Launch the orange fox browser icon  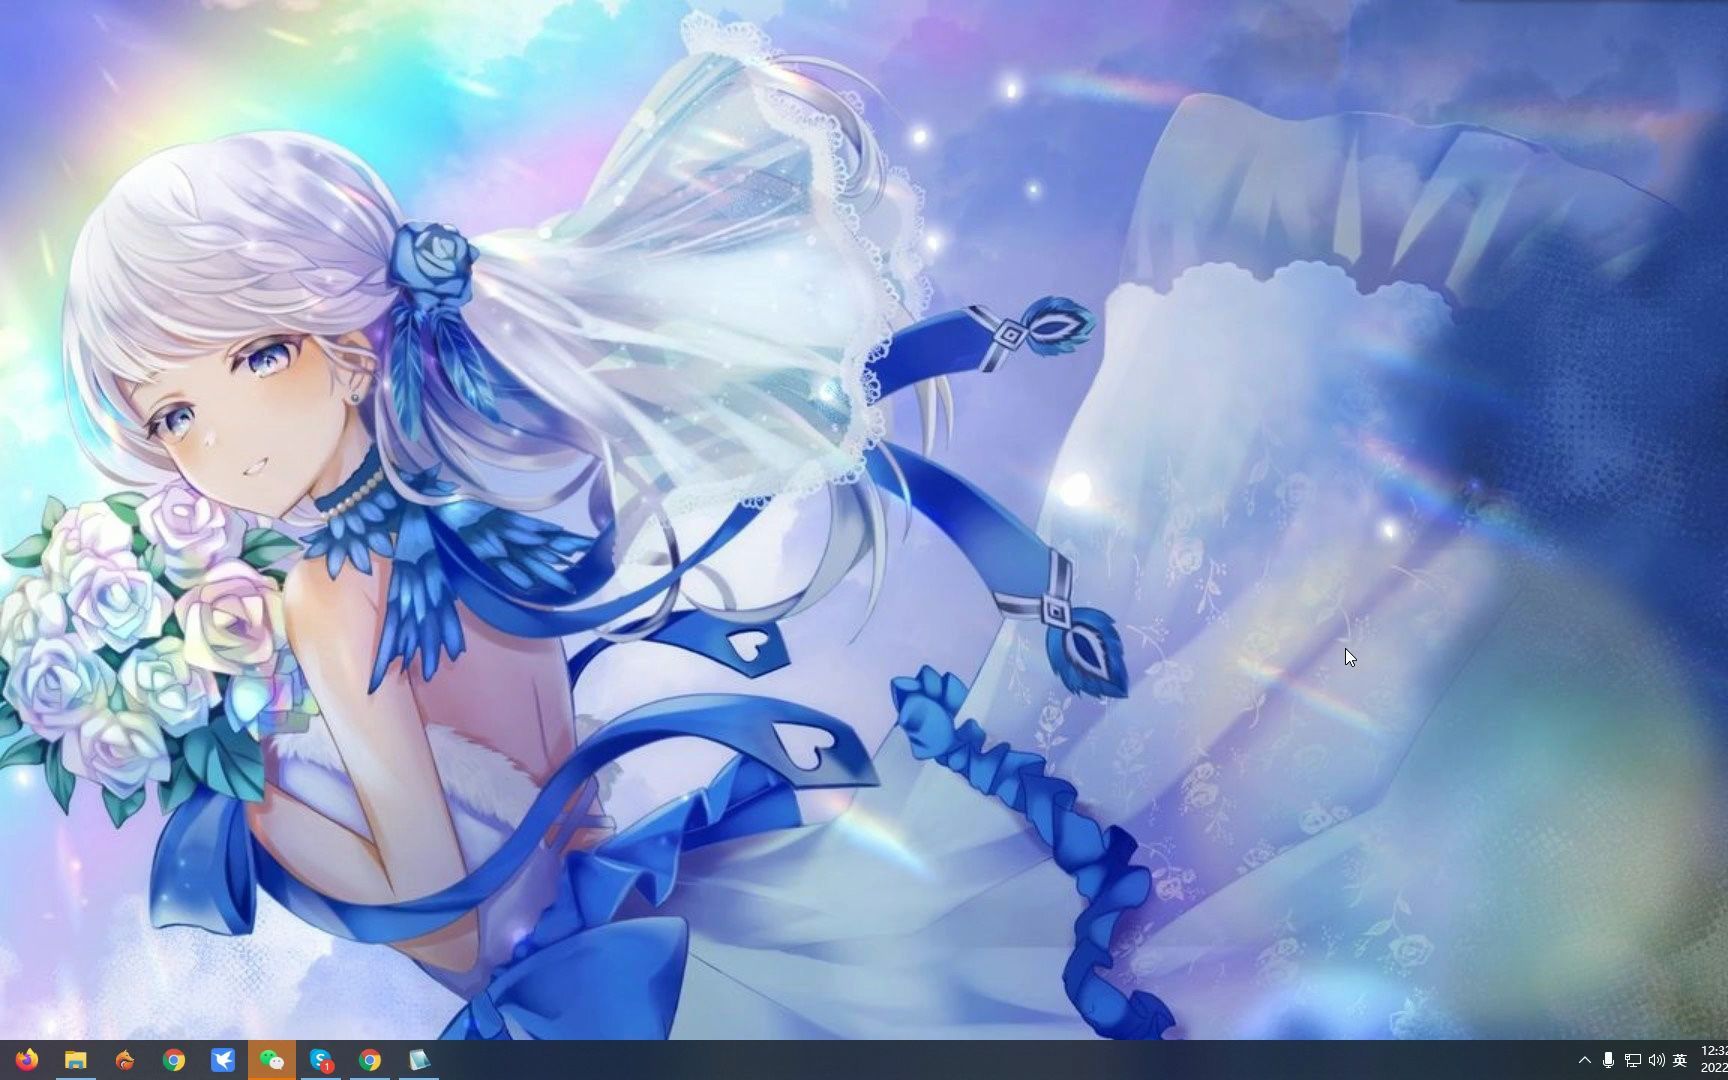(125, 1060)
